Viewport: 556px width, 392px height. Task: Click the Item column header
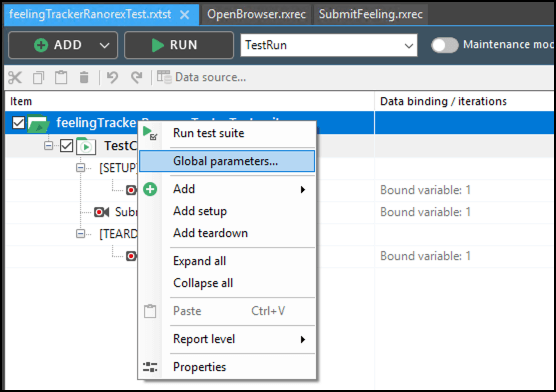(x=190, y=101)
